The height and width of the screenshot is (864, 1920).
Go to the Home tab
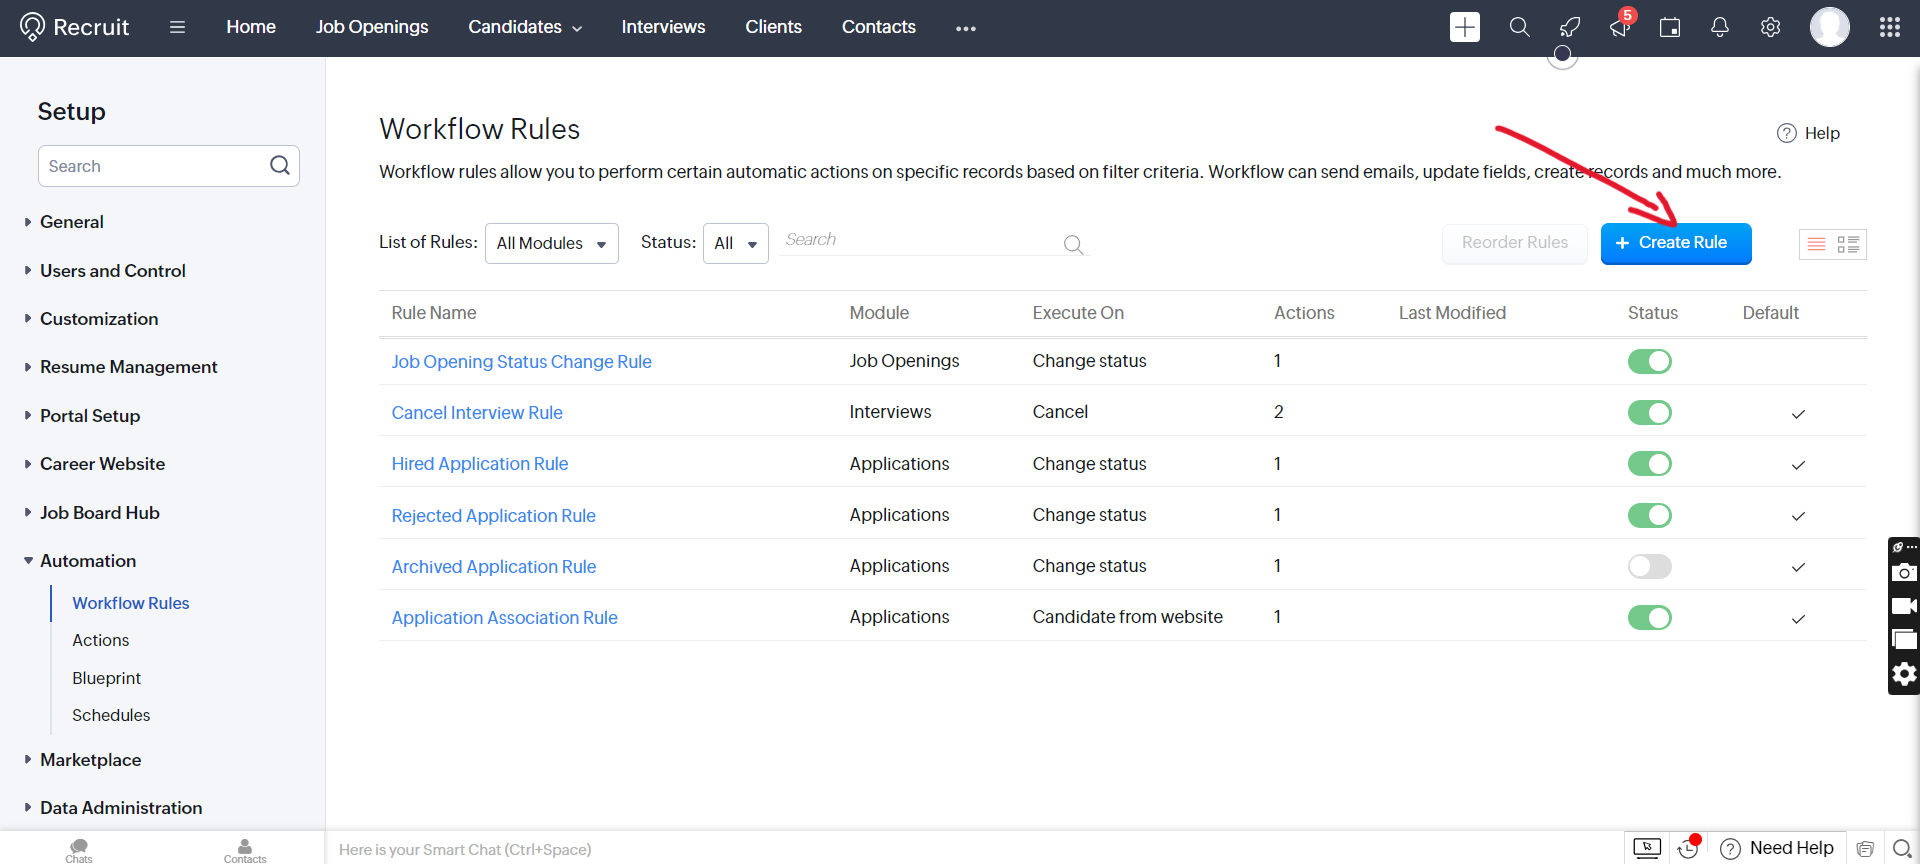(251, 27)
